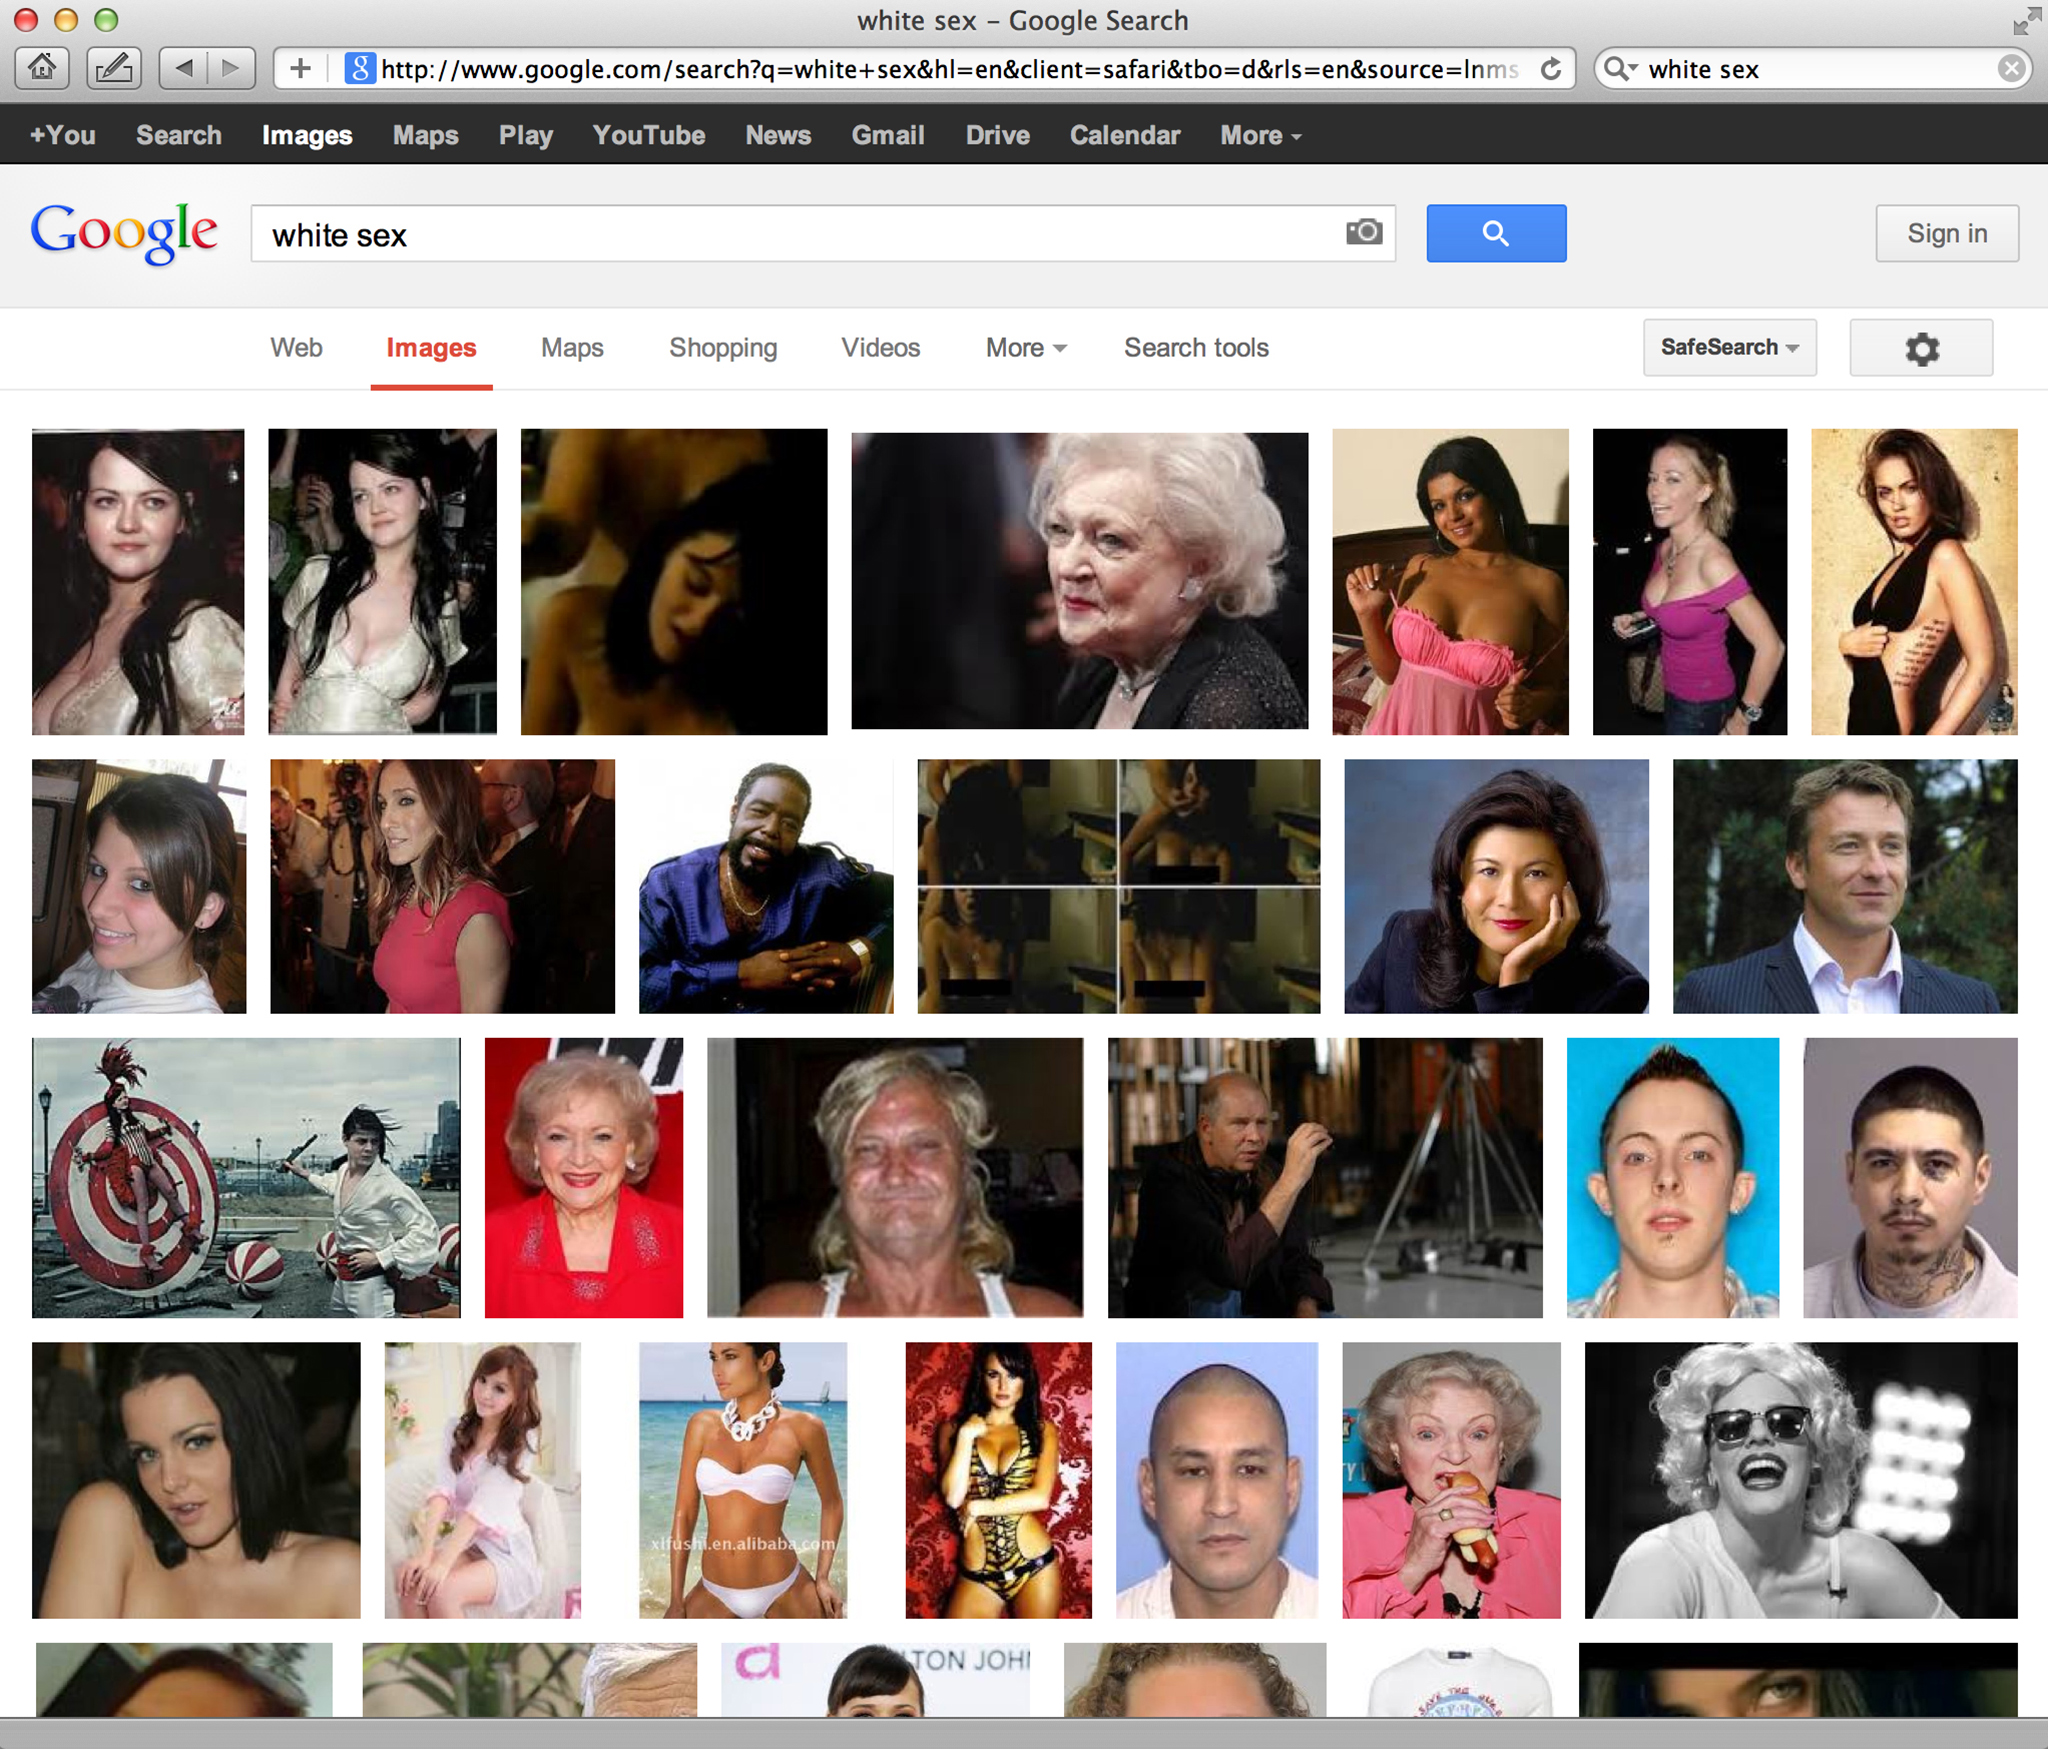Click the browser forward arrow

(x=231, y=68)
